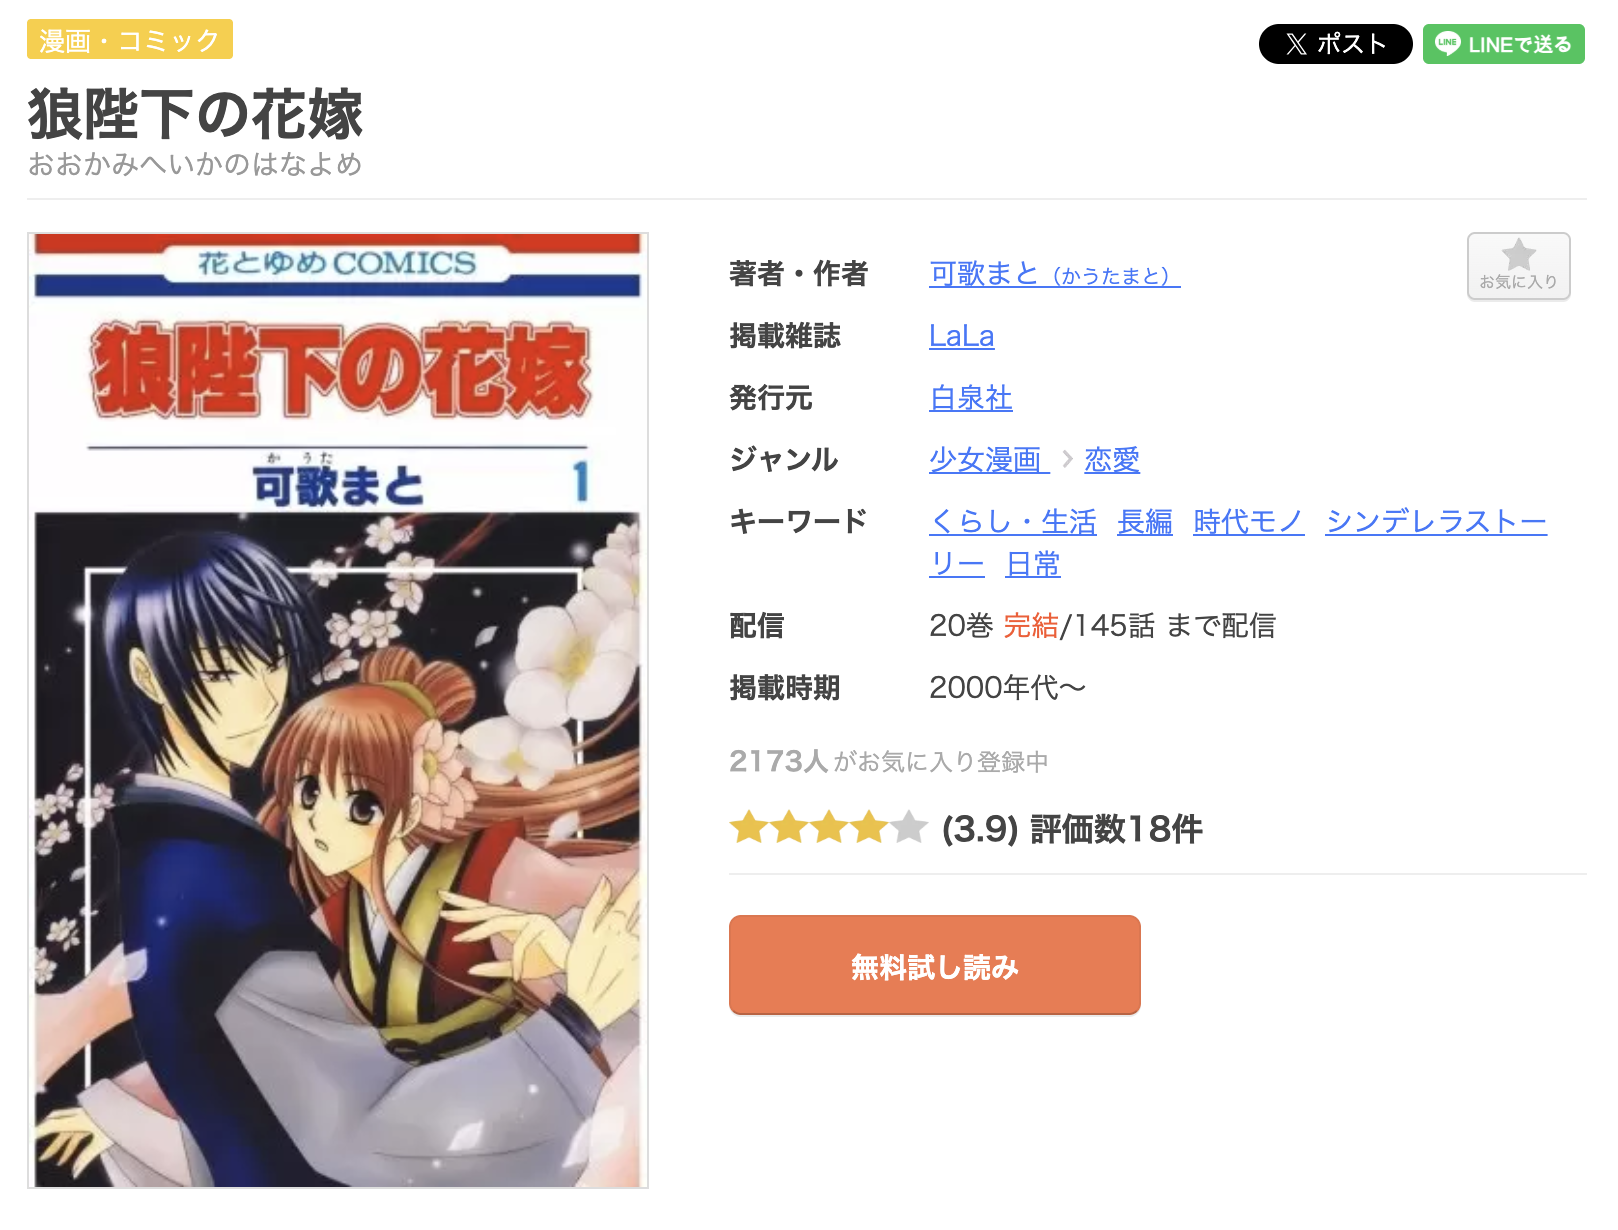Send via the LINEで送る button
This screenshot has width=1618, height=1230.
point(1503,44)
